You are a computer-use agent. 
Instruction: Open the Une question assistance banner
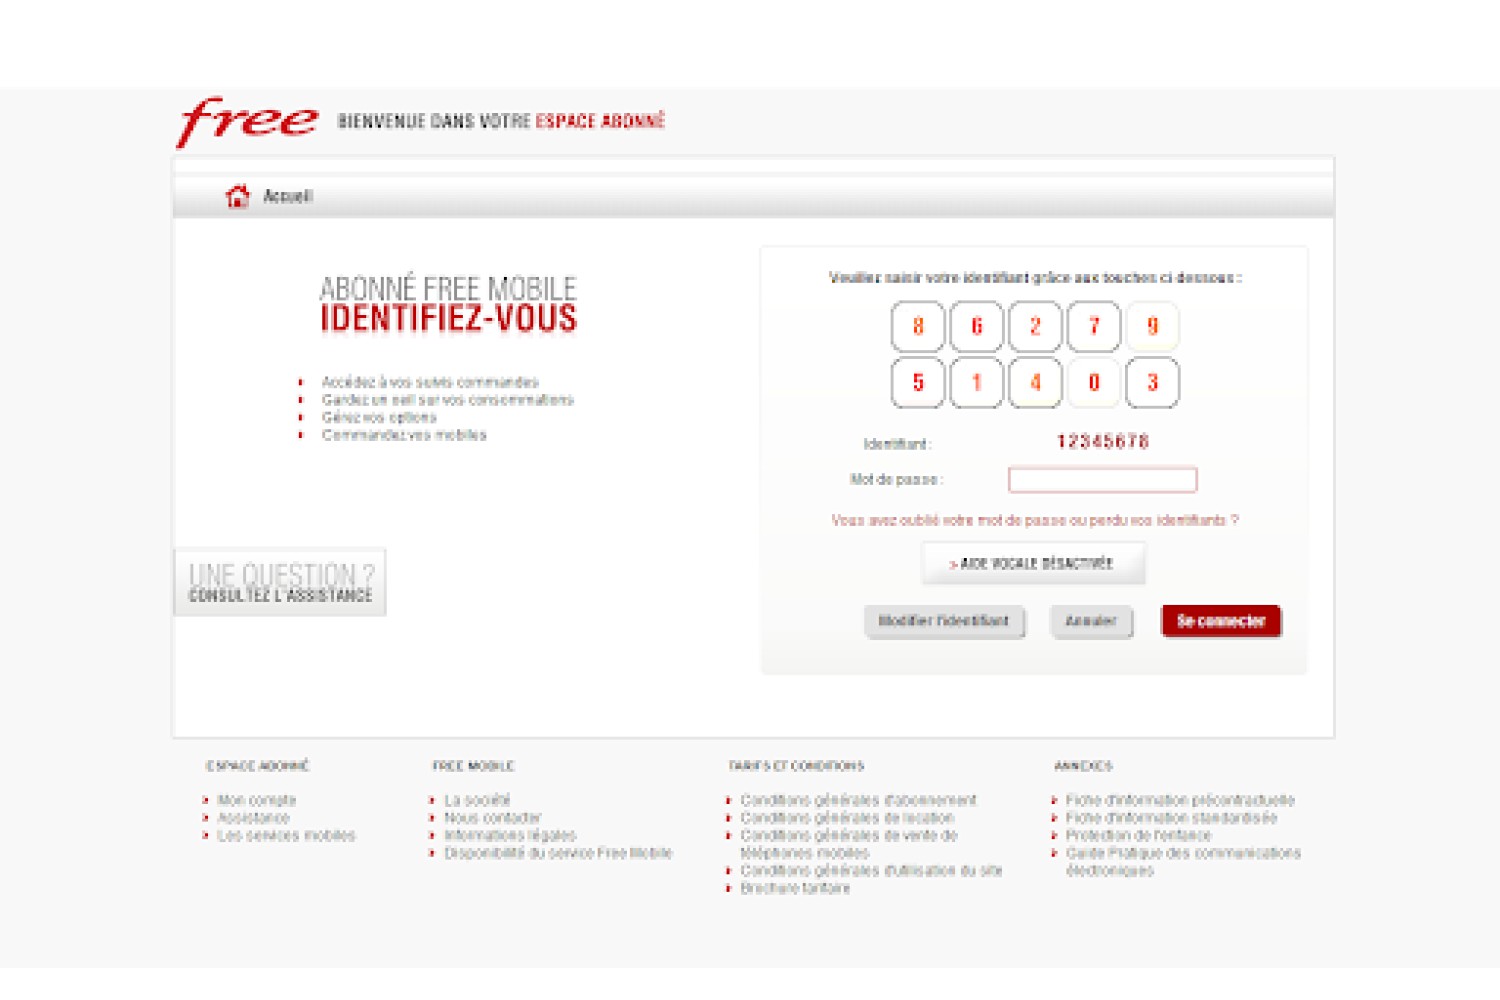[280, 582]
